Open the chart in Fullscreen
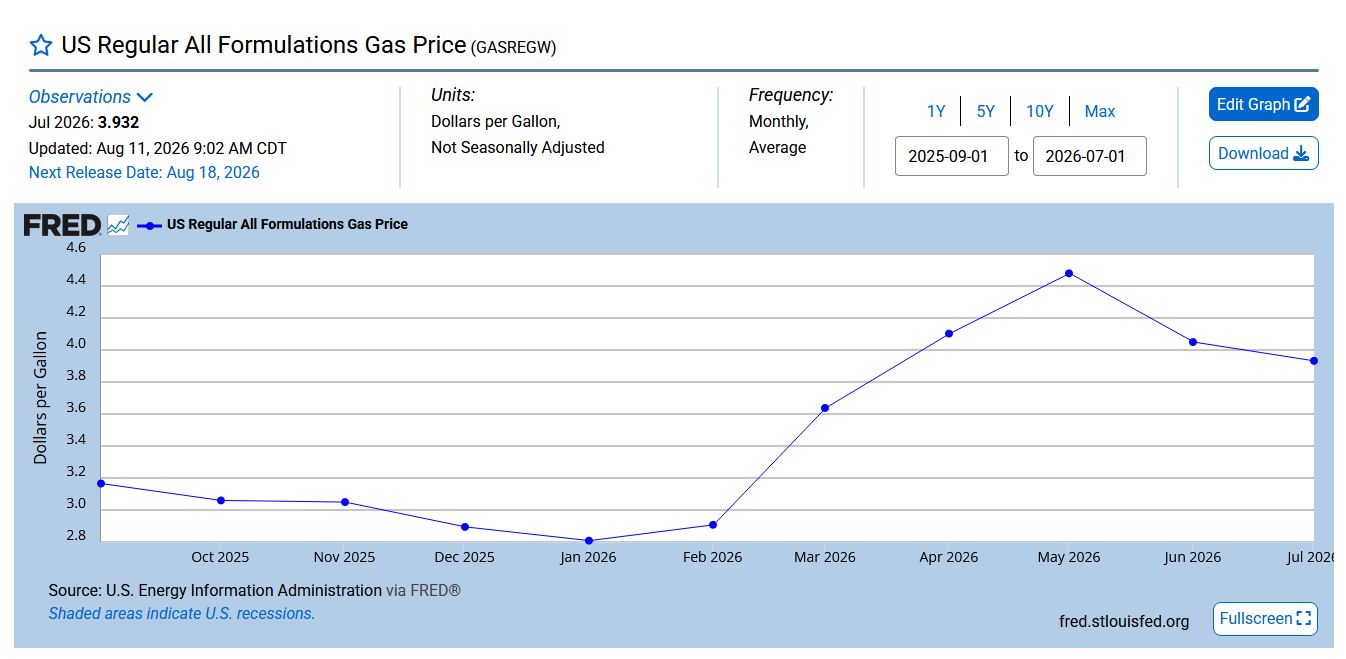The height and width of the screenshot is (659, 1346). 1265,619
